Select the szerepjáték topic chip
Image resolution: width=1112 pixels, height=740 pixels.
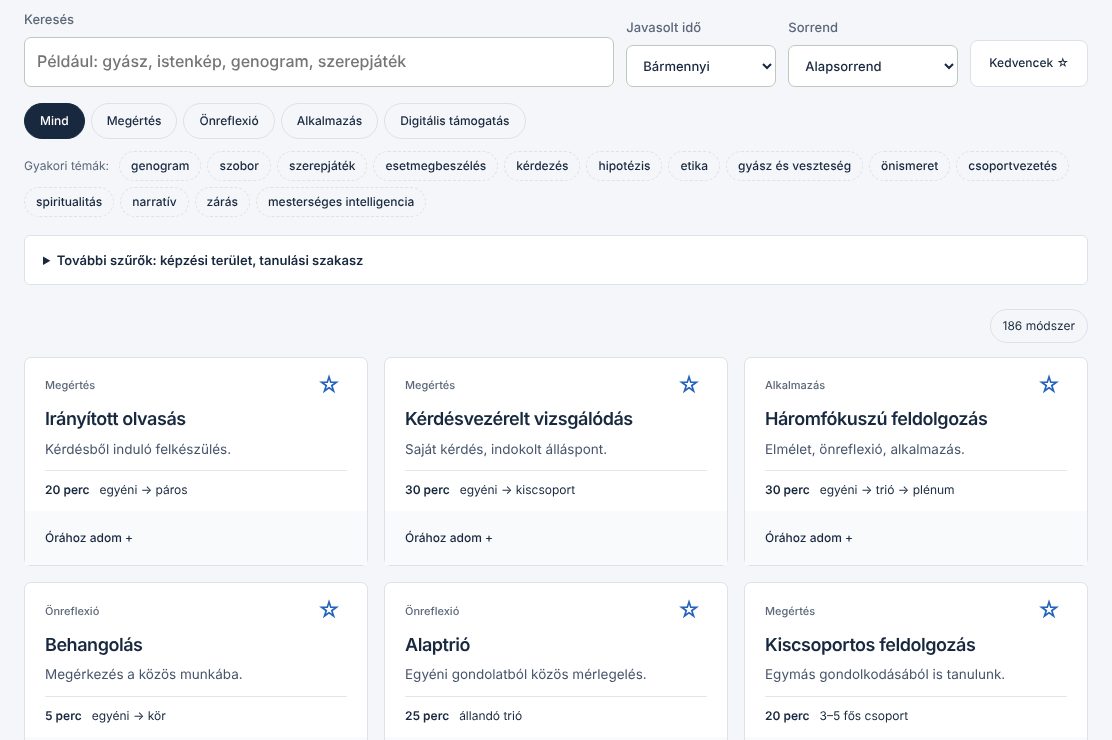point(322,166)
